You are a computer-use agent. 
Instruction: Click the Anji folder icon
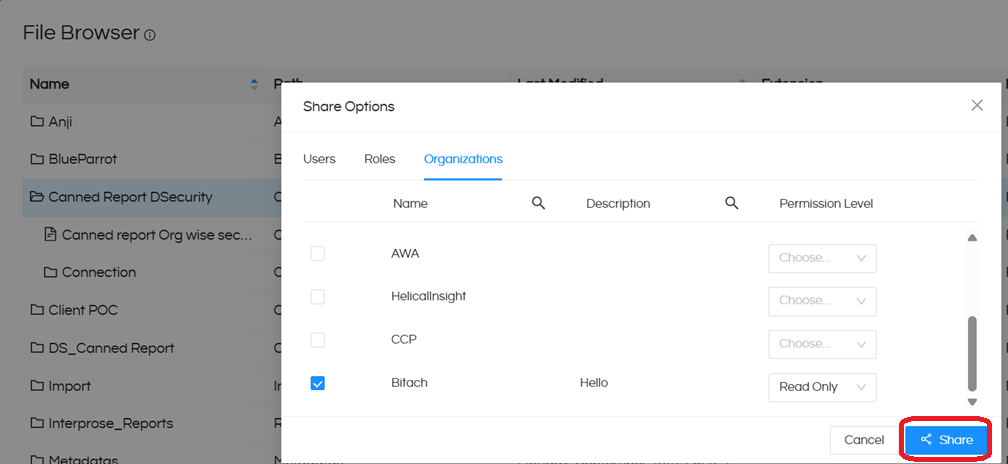(37, 122)
